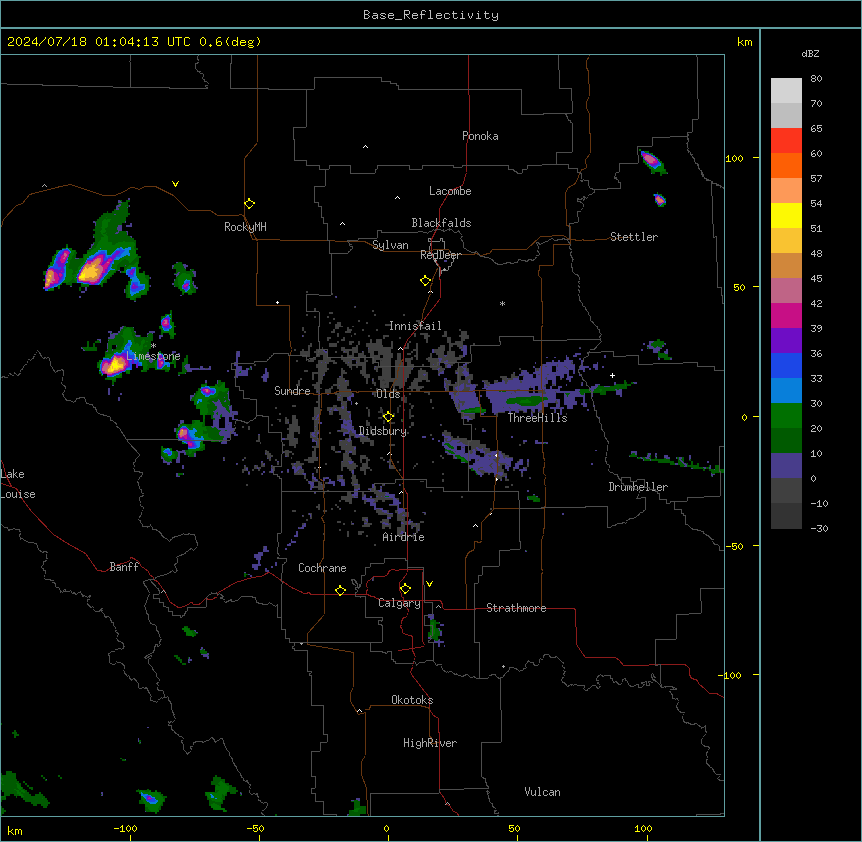The image size is (862, 842).
Task: Click the Base_Reflectivity title text
Action: click(431, 15)
